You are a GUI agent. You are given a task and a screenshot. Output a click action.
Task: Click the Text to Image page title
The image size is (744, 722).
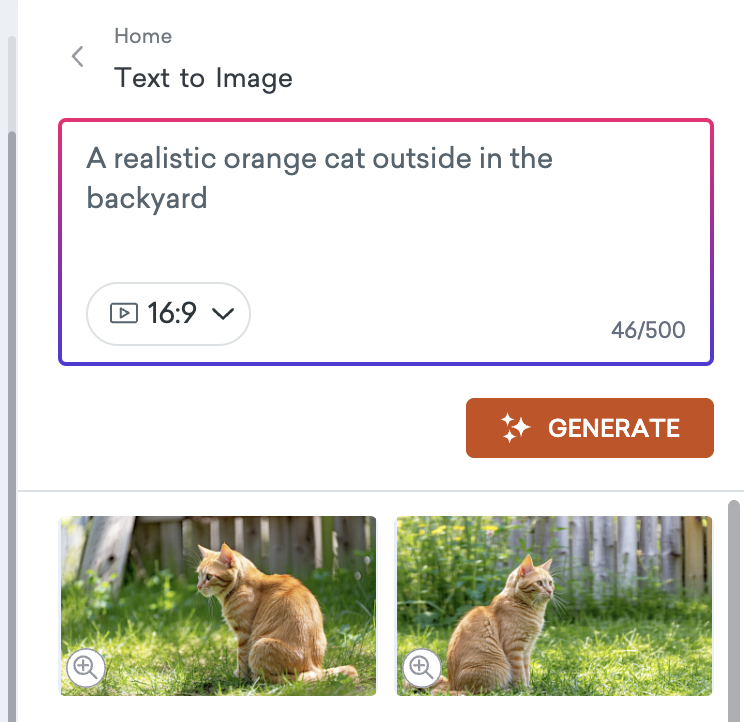[203, 78]
